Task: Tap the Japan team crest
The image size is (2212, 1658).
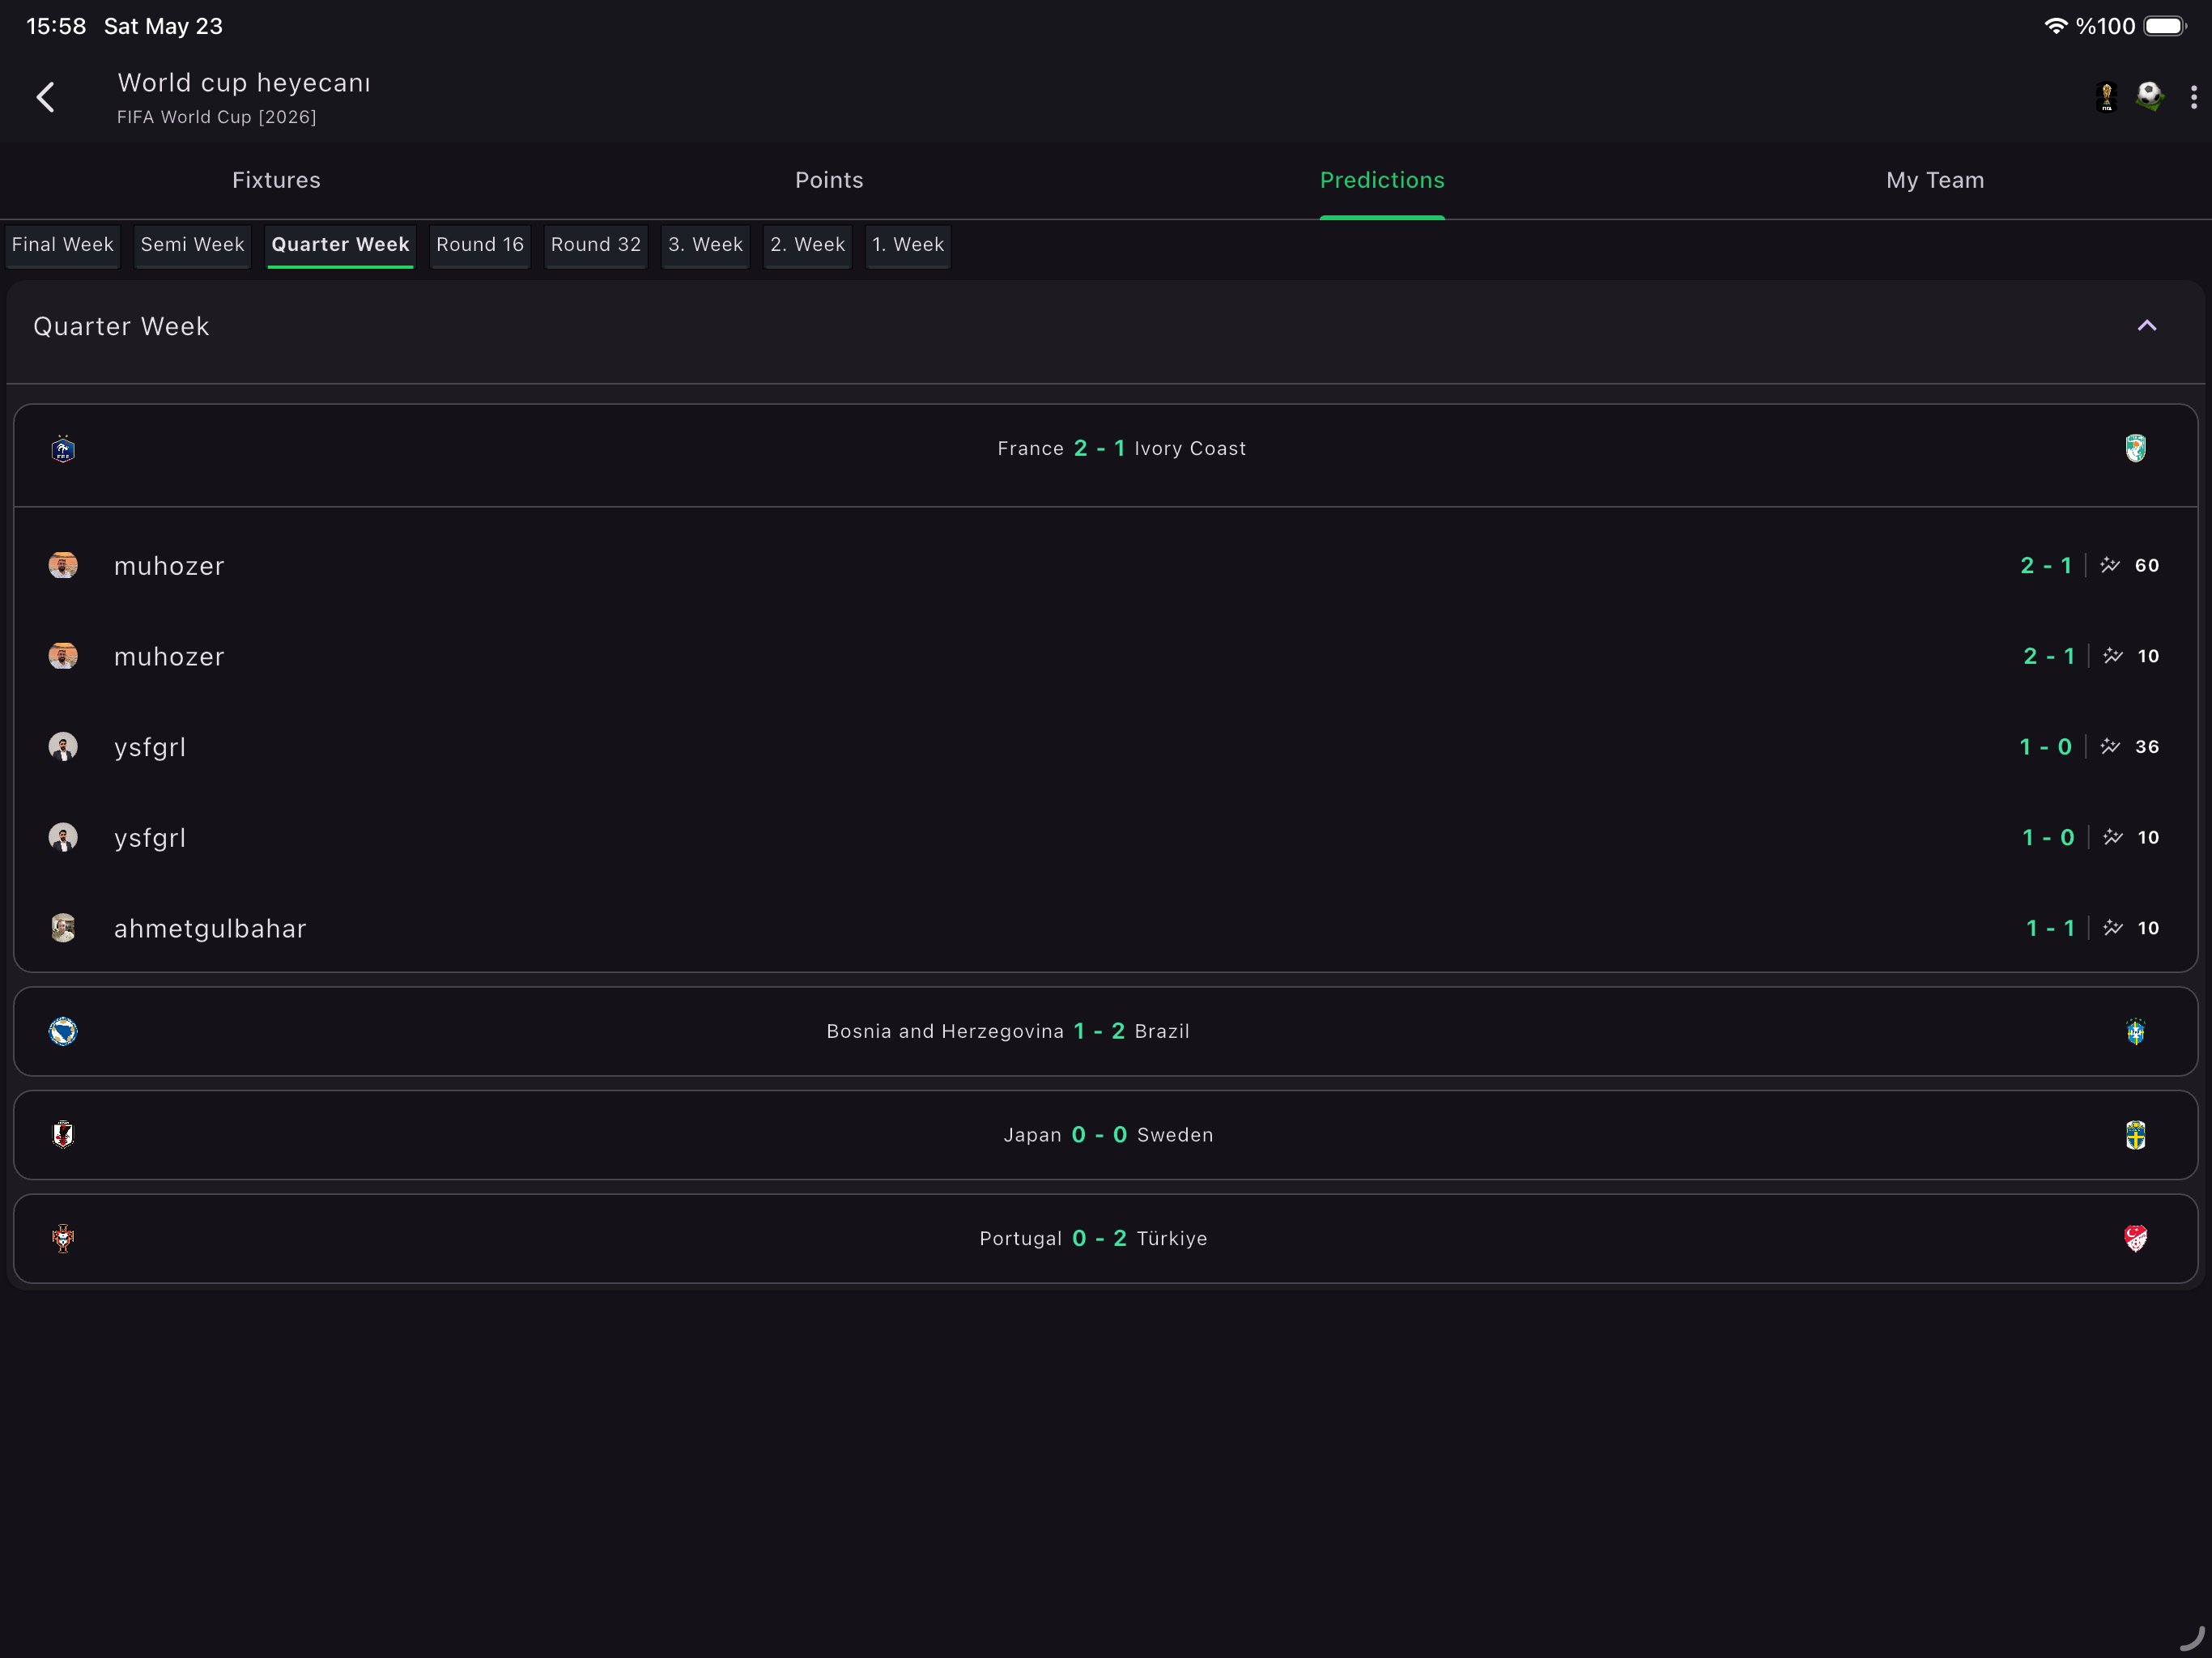Action: [x=63, y=1134]
